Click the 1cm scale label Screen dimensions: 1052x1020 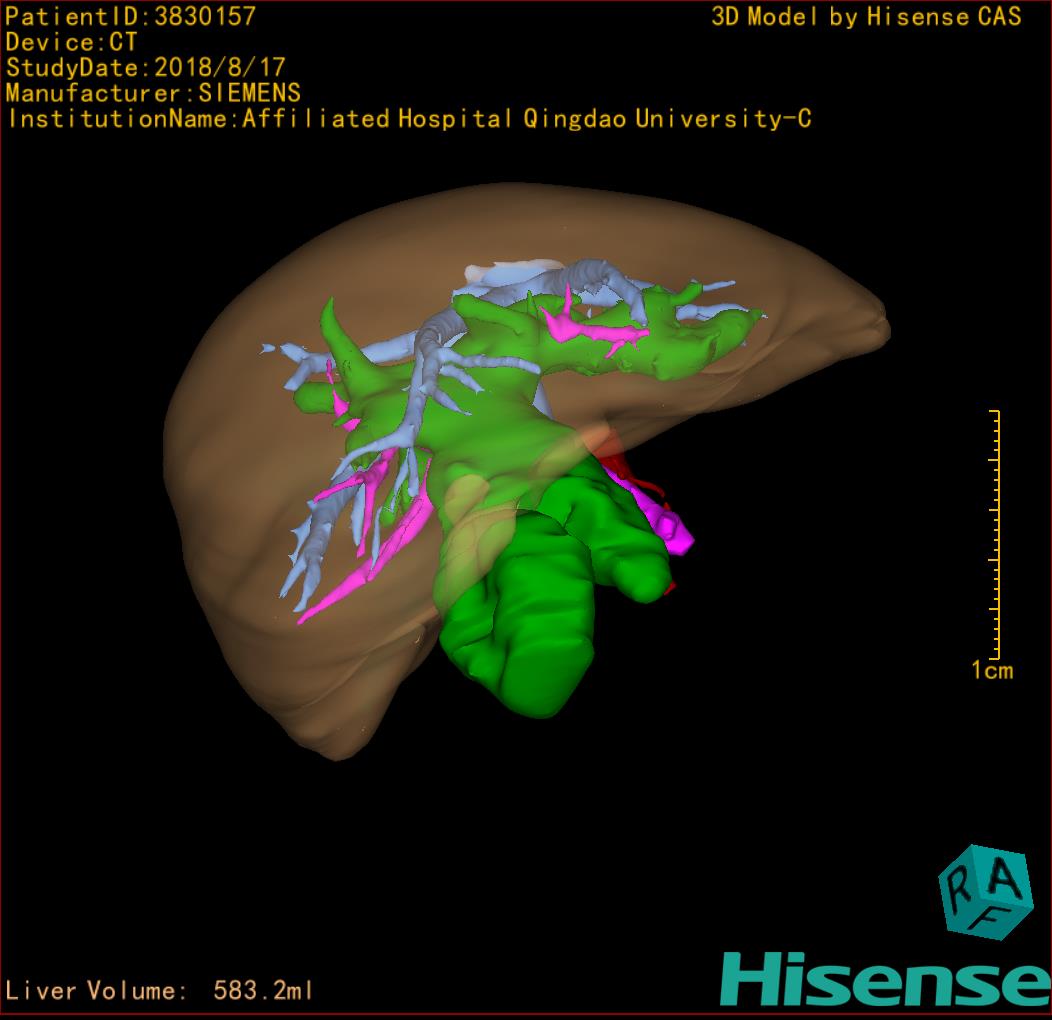point(992,670)
